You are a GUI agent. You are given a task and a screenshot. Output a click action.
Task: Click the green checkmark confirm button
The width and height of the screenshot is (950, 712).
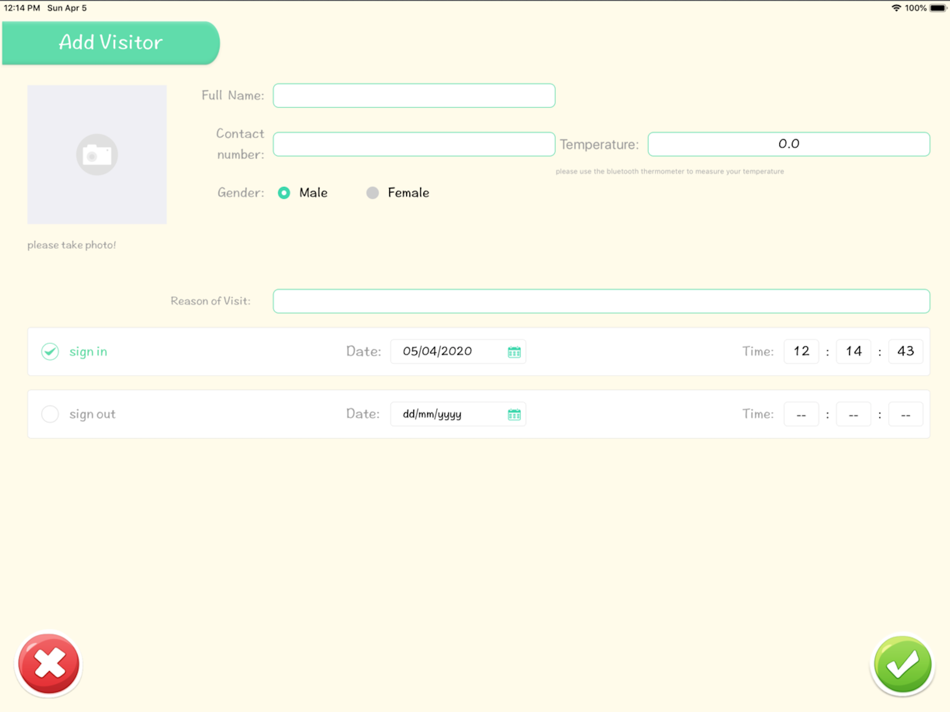click(x=903, y=665)
